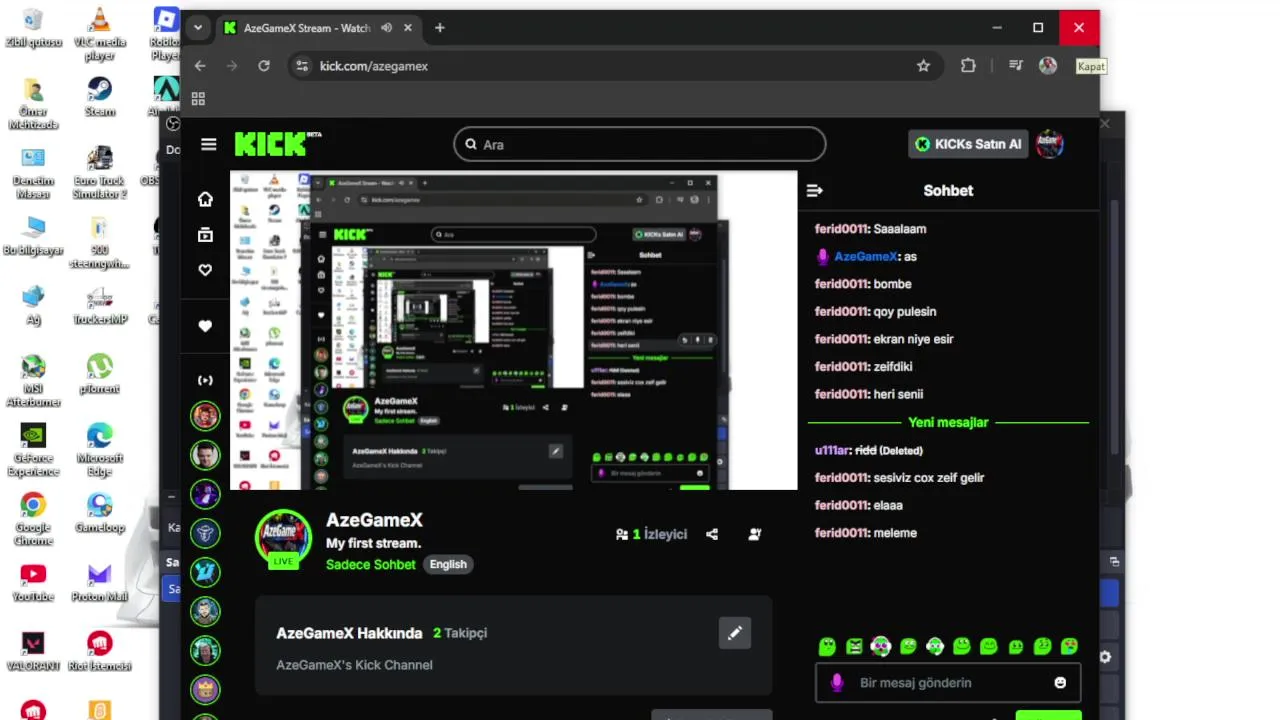Open Chrome extensions puzzle icon
Image resolution: width=1280 pixels, height=720 pixels.
tap(968, 66)
